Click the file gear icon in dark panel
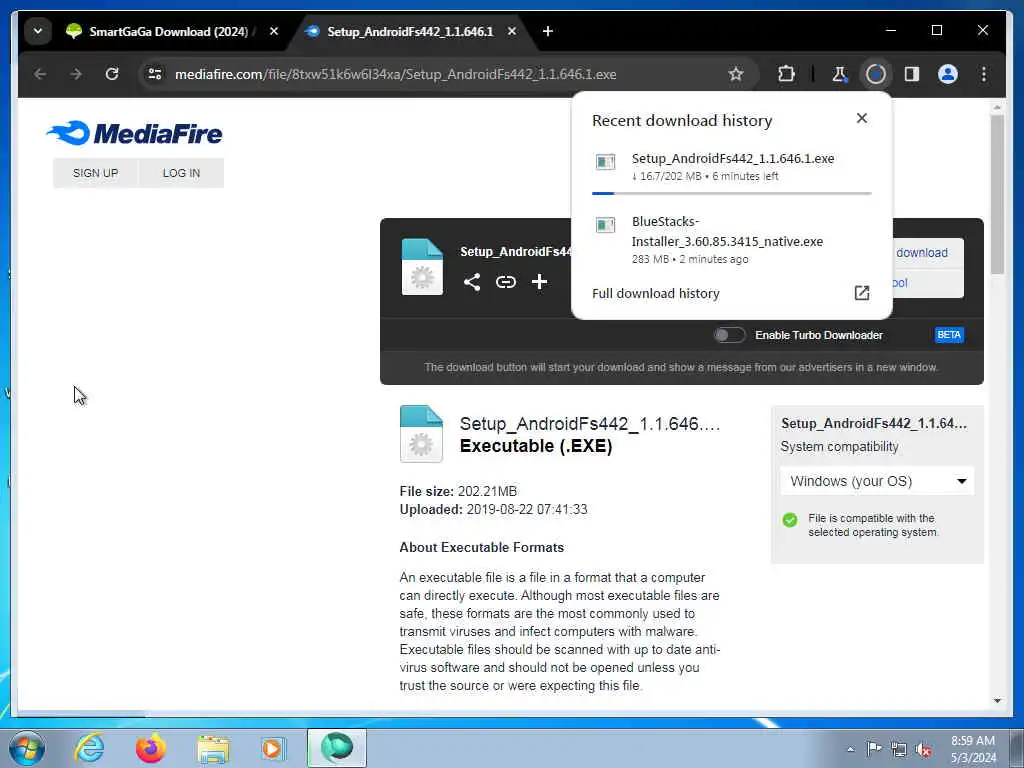This screenshot has width=1024, height=768. pos(422,267)
